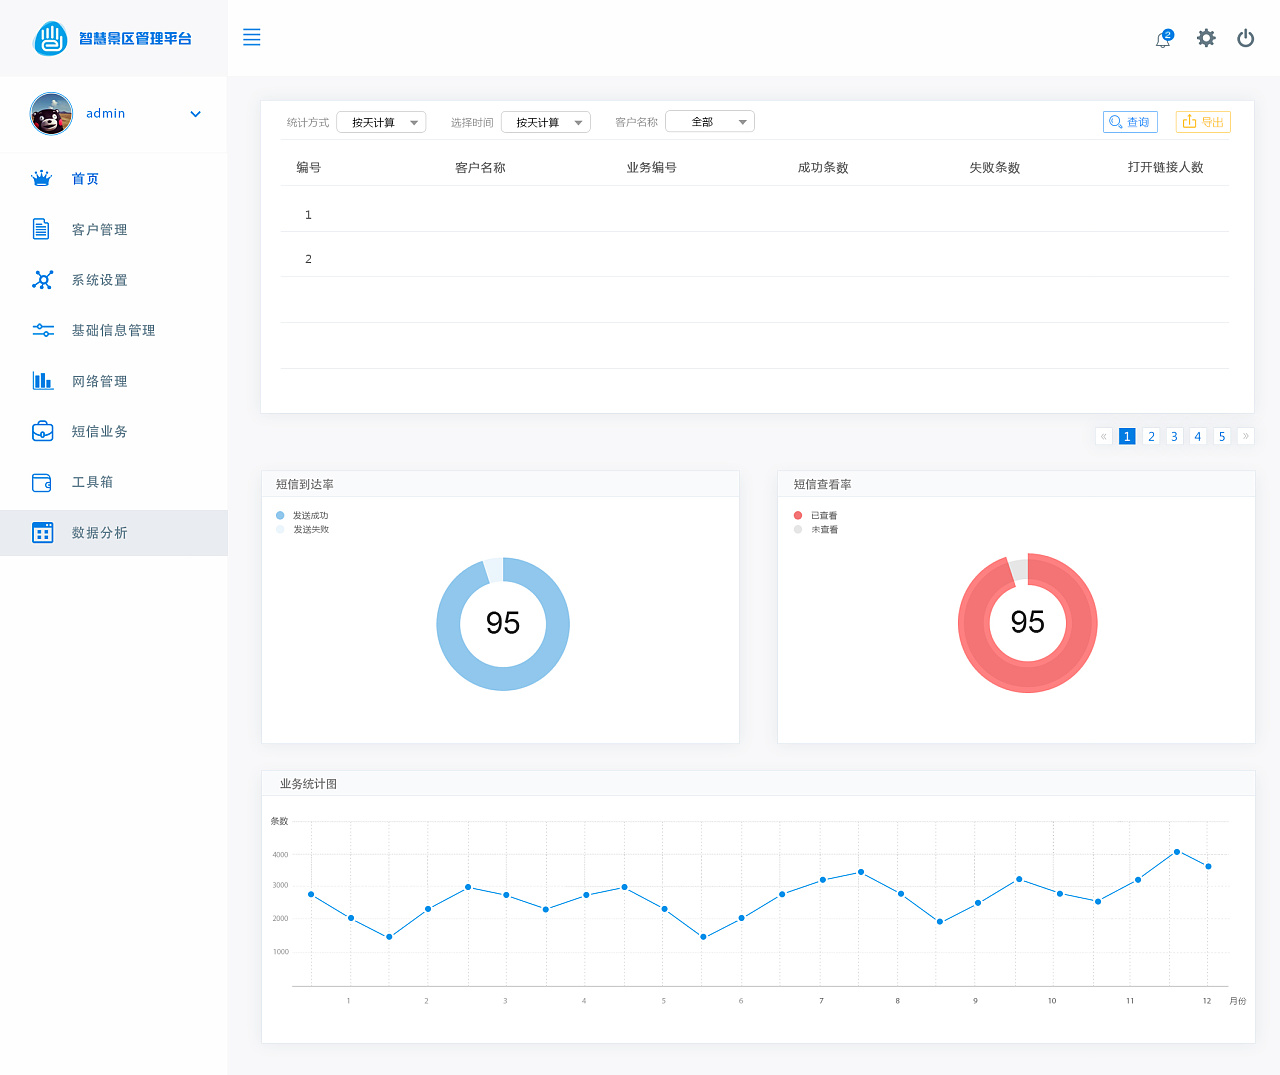Image resolution: width=1280 pixels, height=1075 pixels.
Task: Click the bar chart icon for 网络管理
Action: [42, 380]
